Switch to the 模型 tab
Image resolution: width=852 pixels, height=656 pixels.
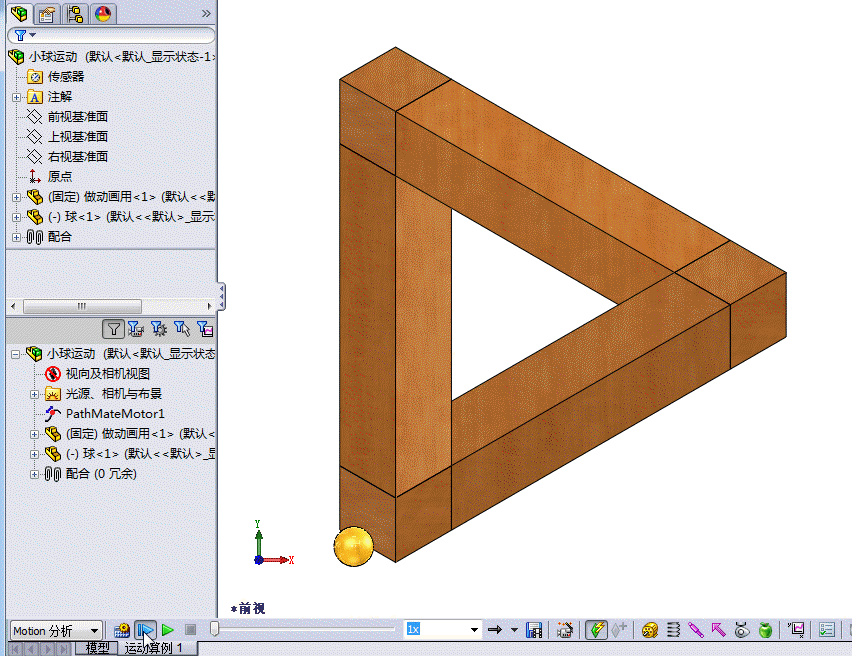pyautogui.click(x=97, y=648)
